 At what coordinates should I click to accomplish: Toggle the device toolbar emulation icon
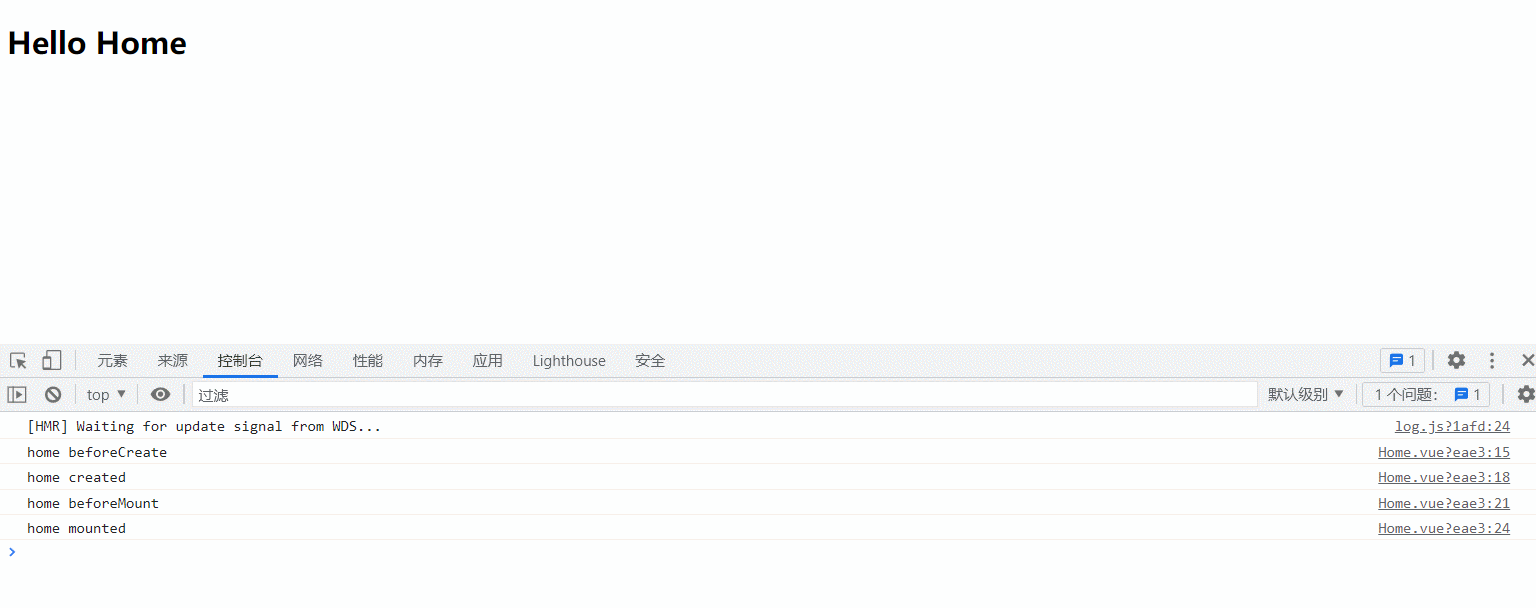pos(51,361)
